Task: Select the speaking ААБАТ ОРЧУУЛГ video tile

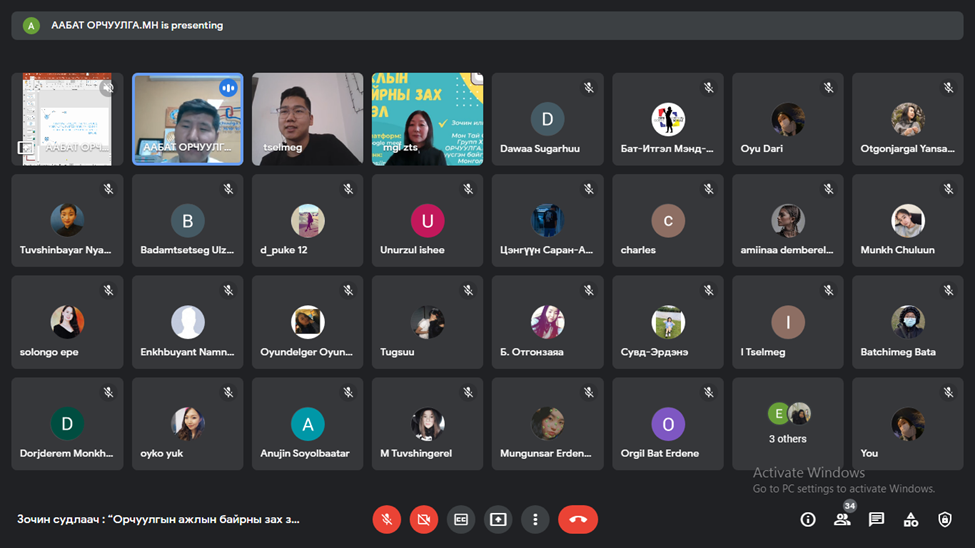Action: [x=187, y=119]
